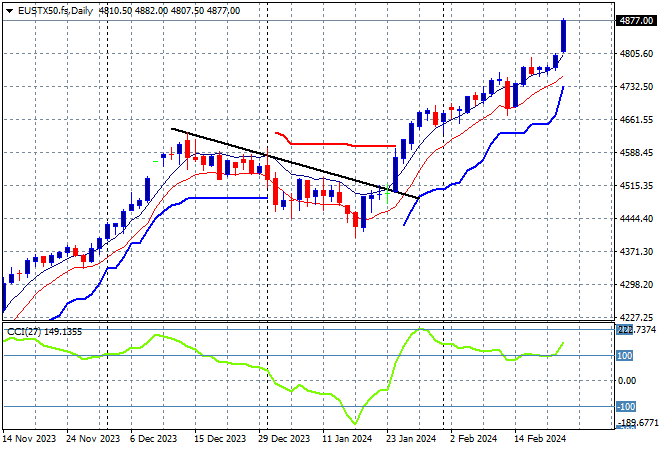Click the CCI 0.00 level label
660x450 pixels.
(x=628, y=380)
